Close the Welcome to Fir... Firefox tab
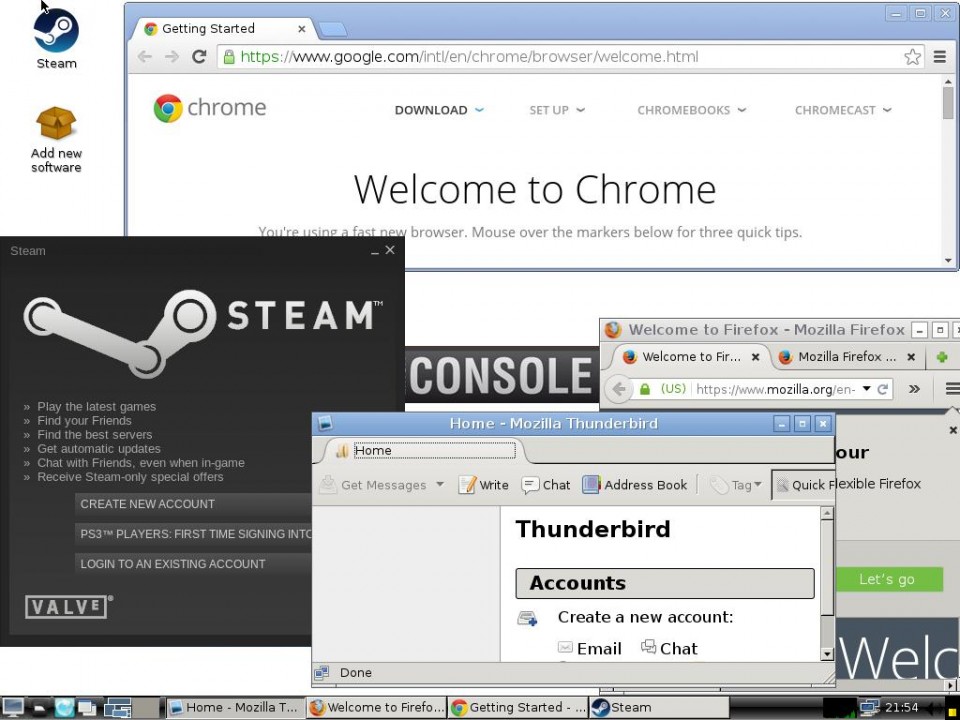 click(756, 357)
